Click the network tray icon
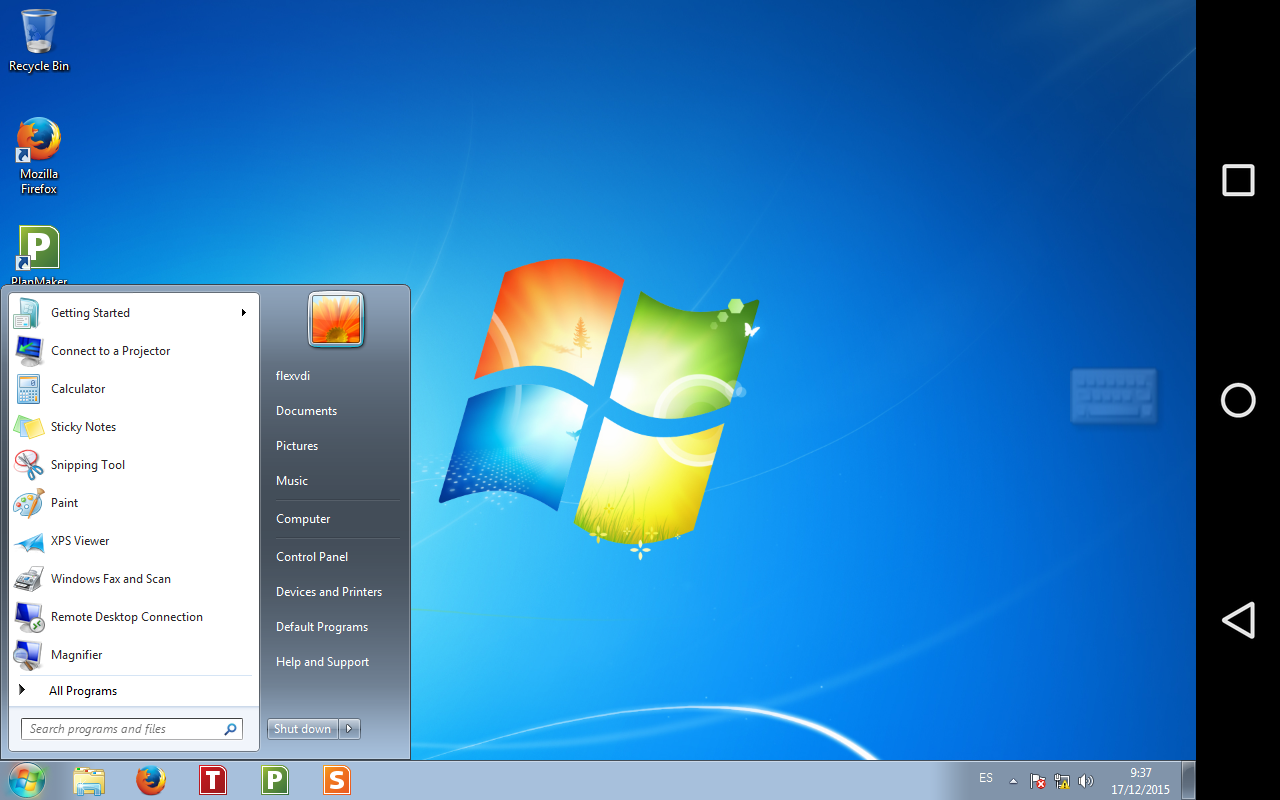1280x800 pixels. pos(1062,781)
